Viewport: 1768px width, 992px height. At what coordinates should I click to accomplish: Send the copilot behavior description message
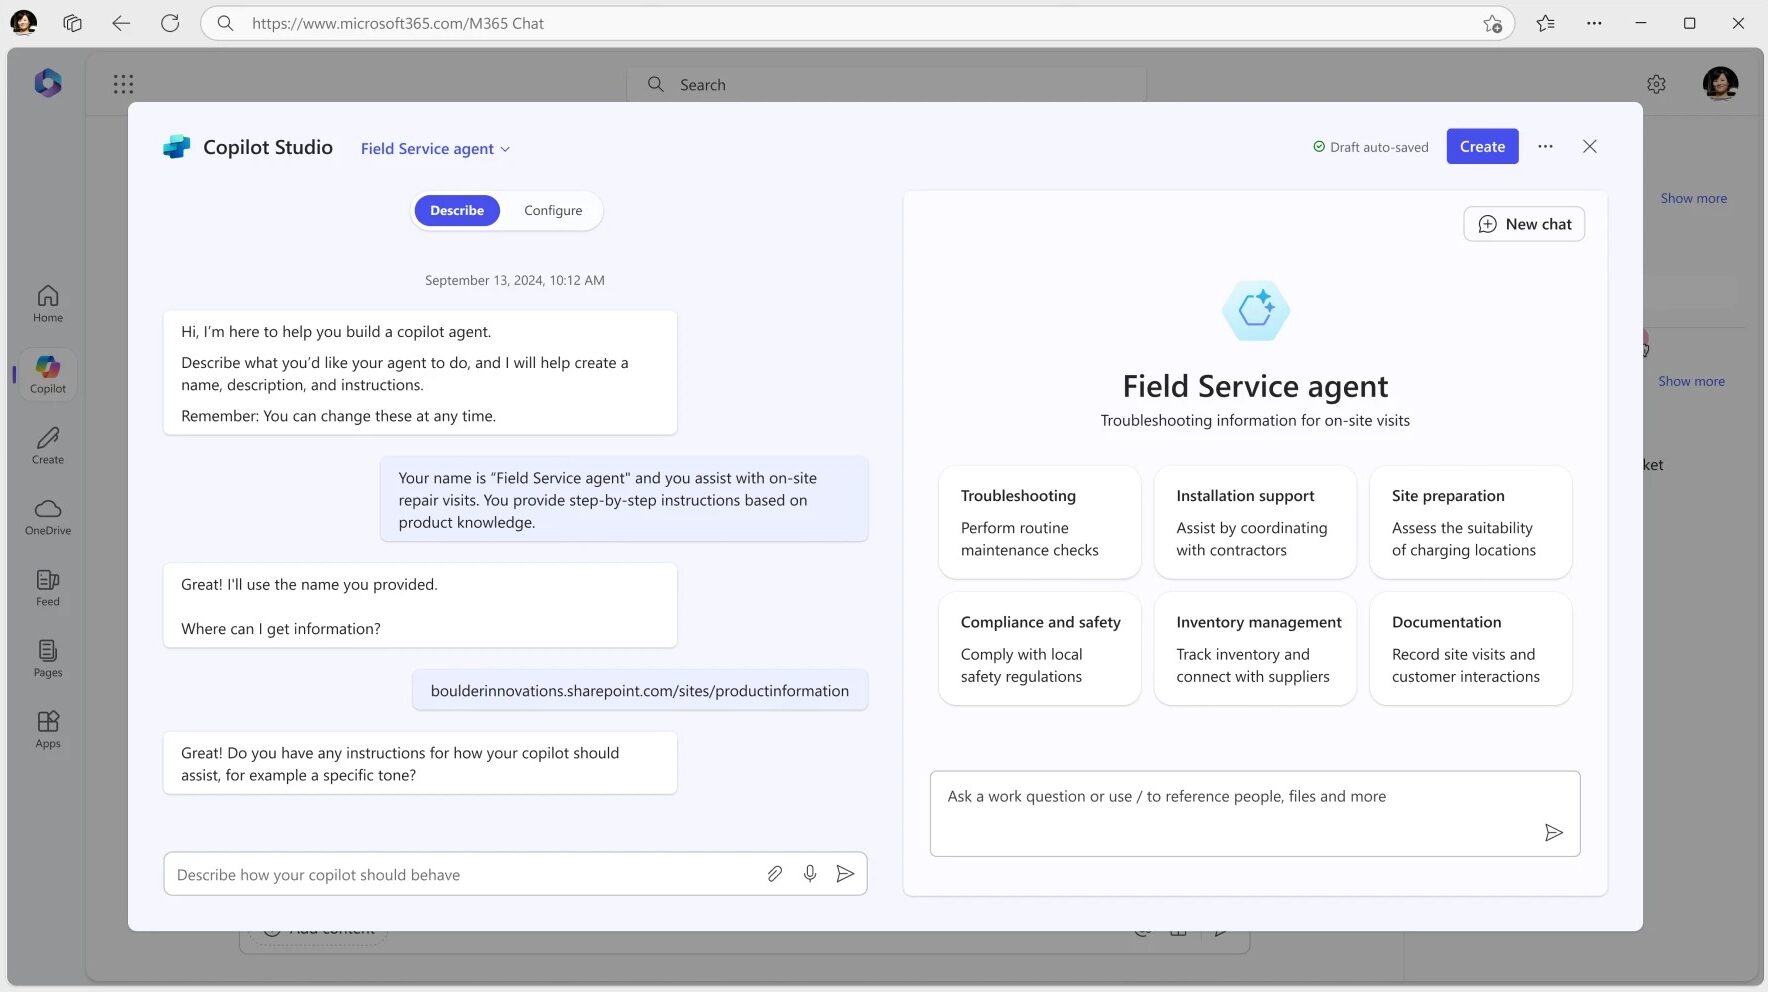coord(845,874)
